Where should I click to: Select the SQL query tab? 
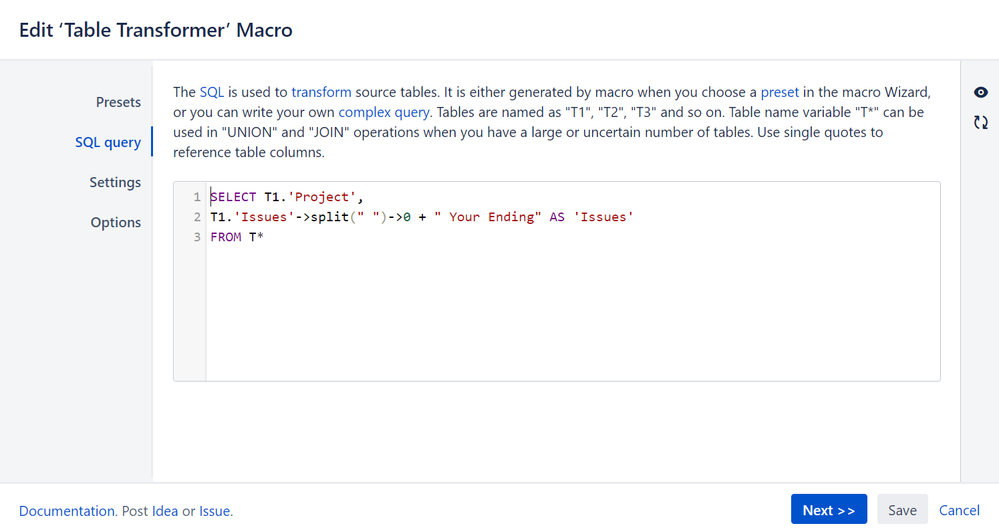click(108, 142)
